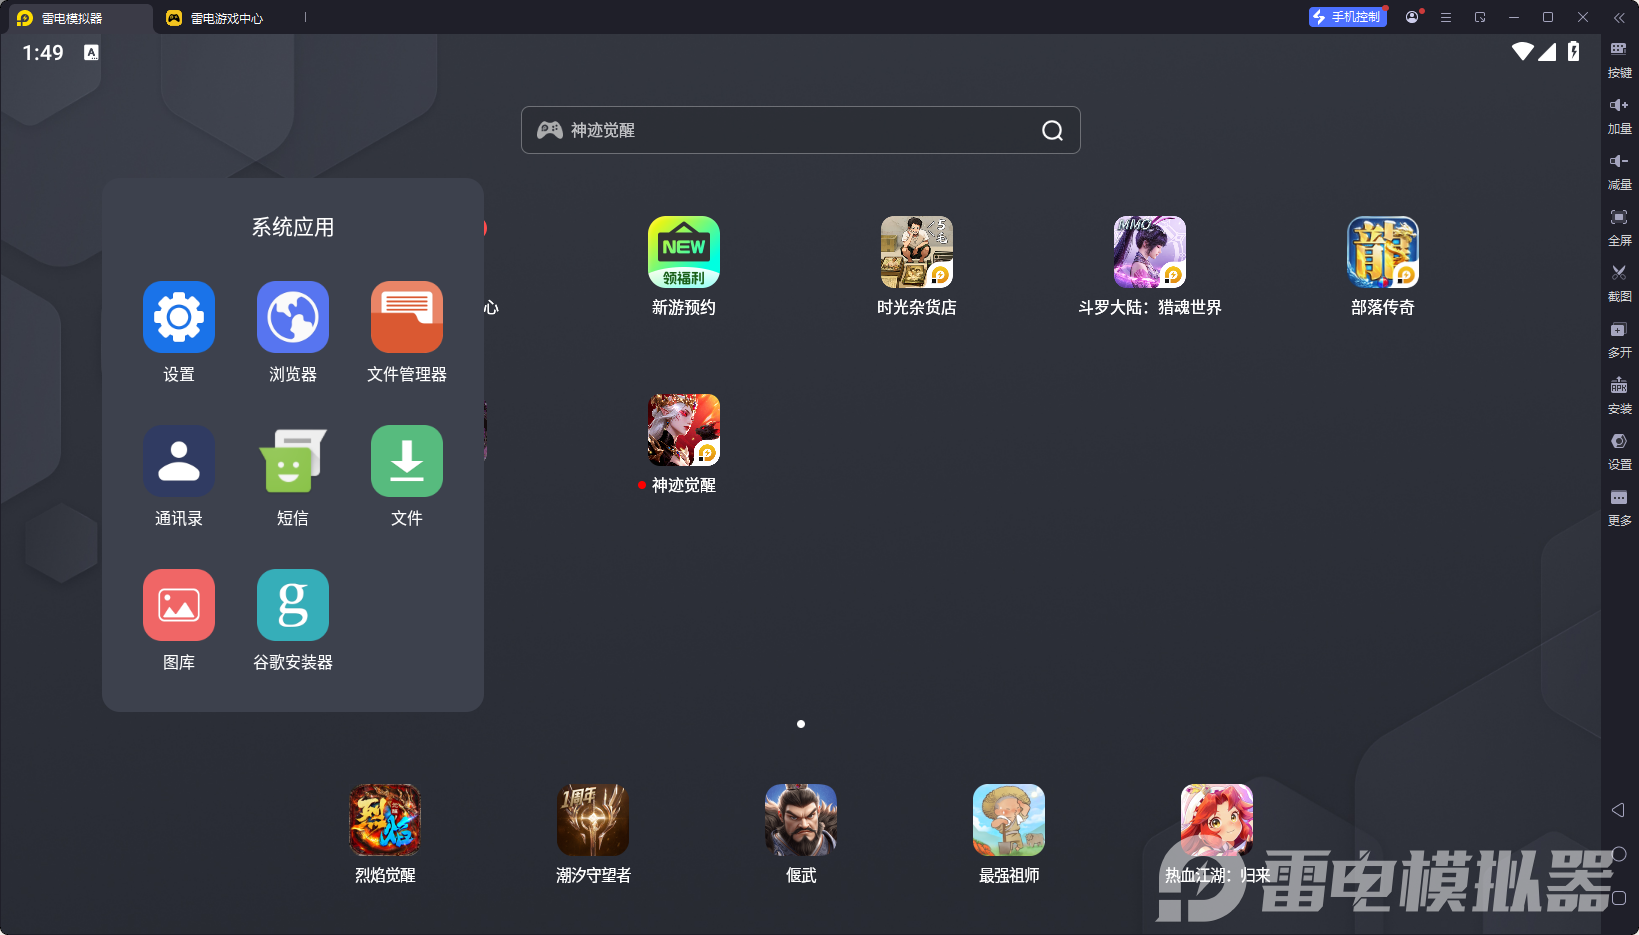Screen dimensions: 1639x935
Task: Click the 1:49 clock
Action: [43, 53]
